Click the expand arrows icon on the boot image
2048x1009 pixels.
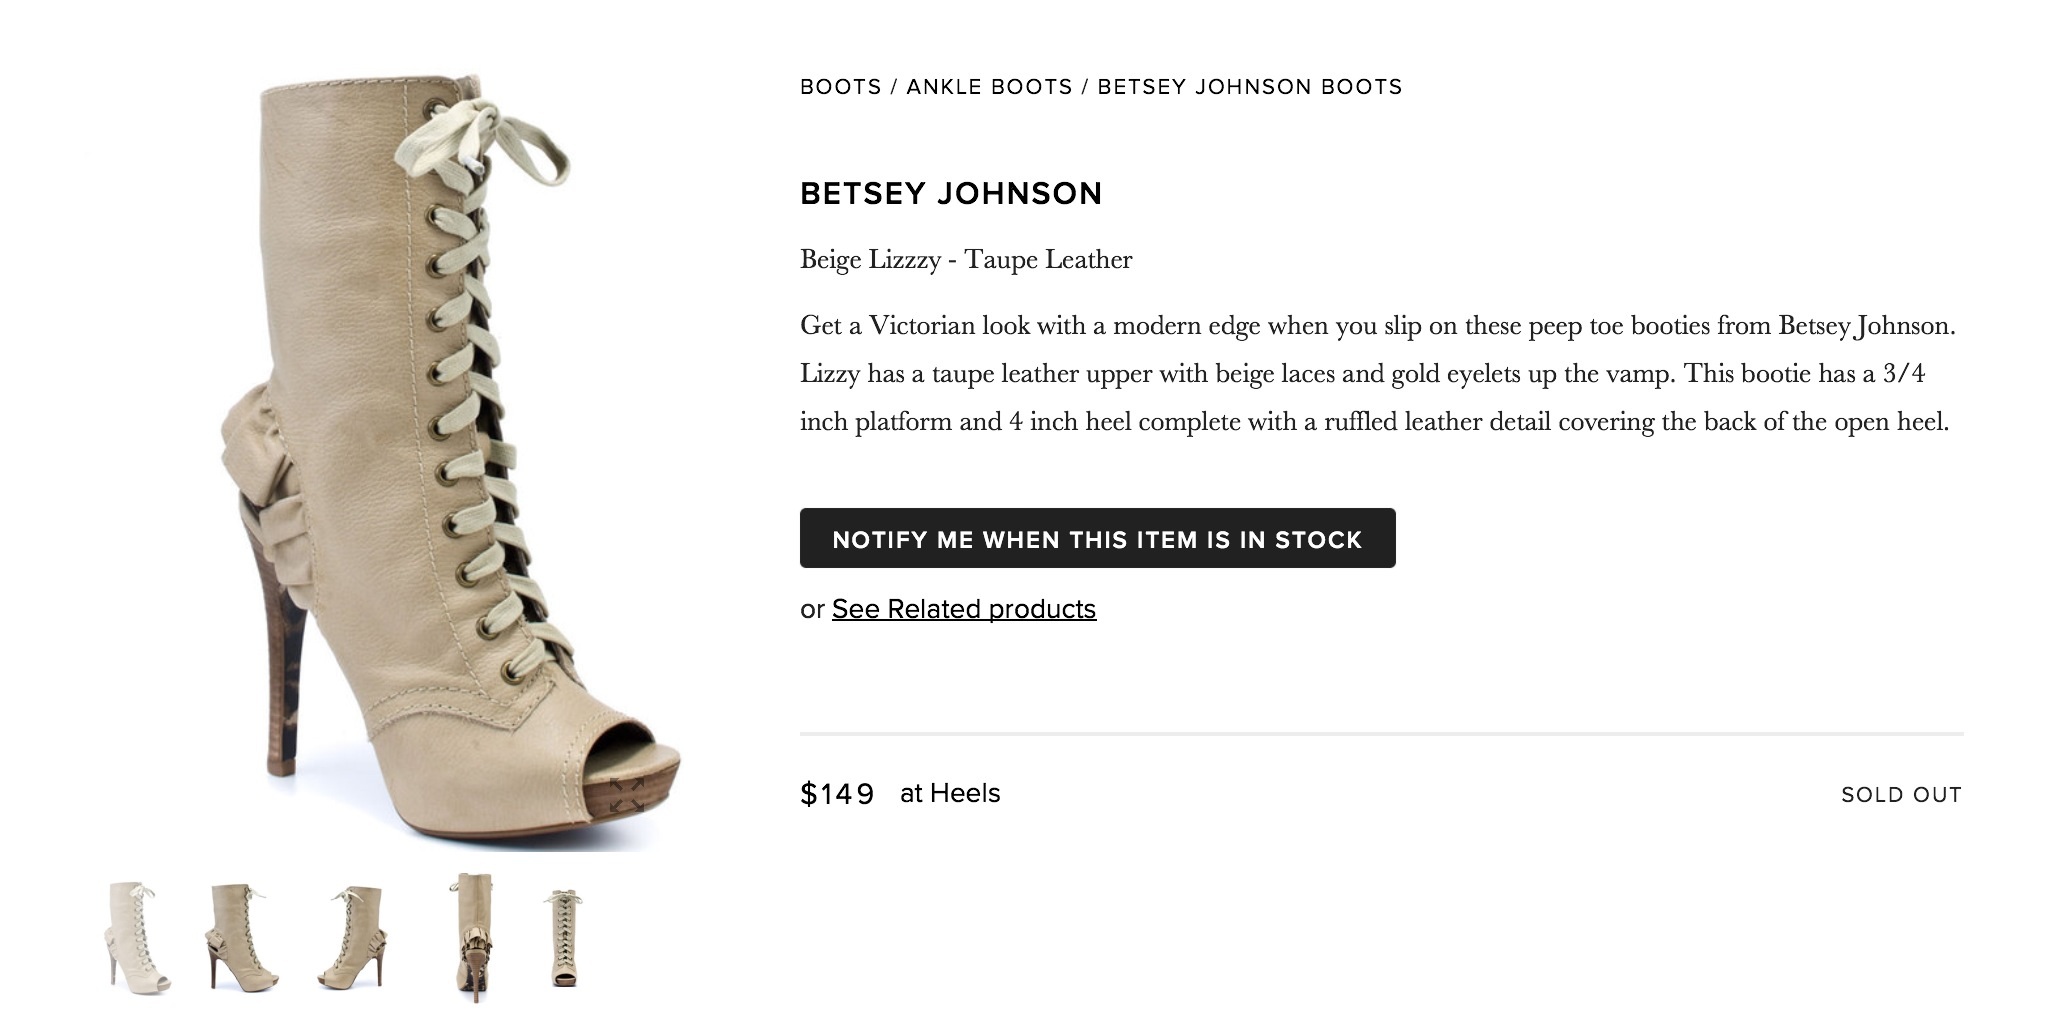tap(627, 794)
